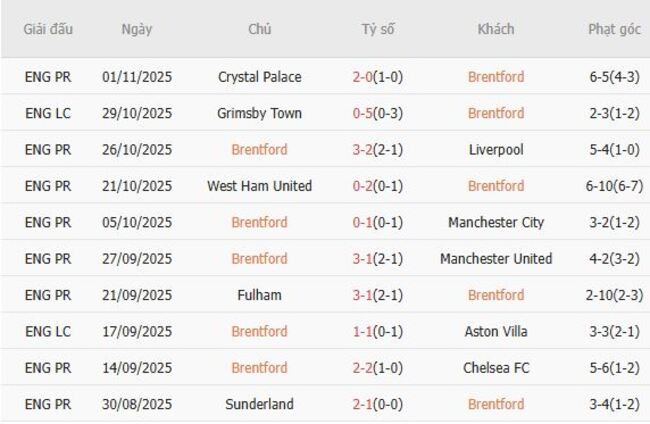Select Liverpool in the away column
The height and width of the screenshot is (424, 650).
tap(496, 150)
